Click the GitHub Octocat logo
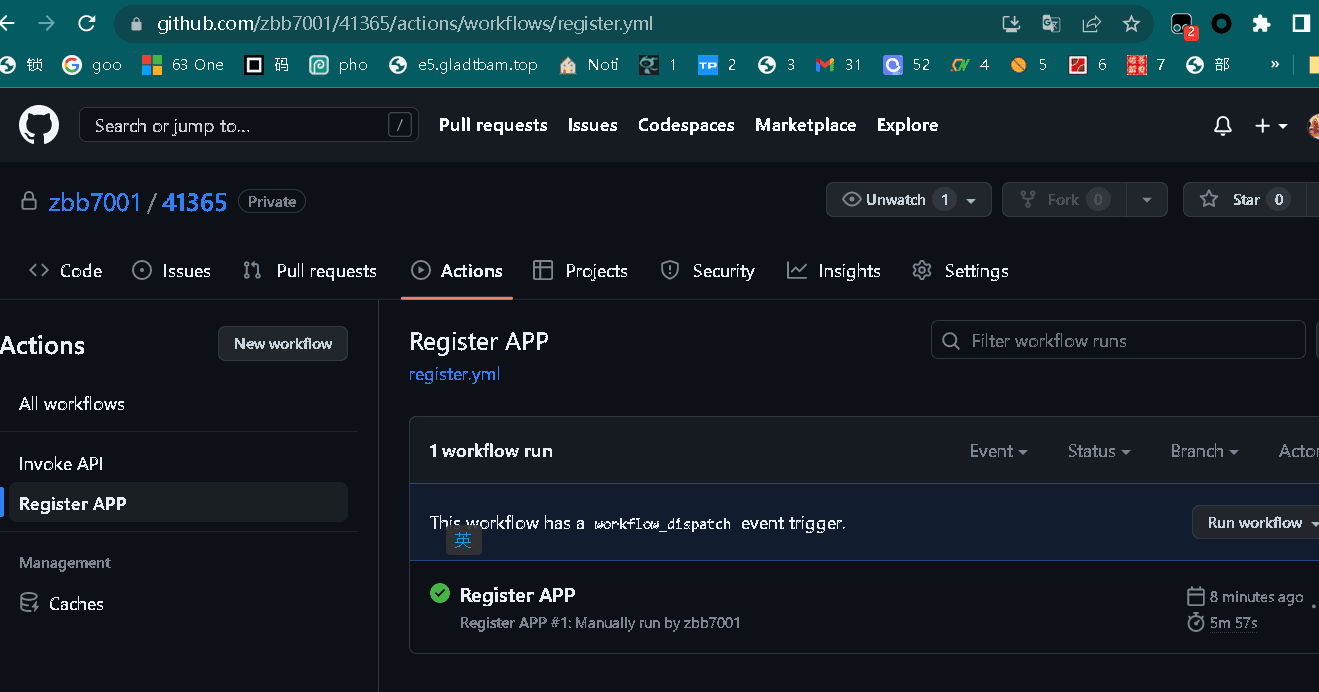The width and height of the screenshot is (1319, 692). point(39,125)
